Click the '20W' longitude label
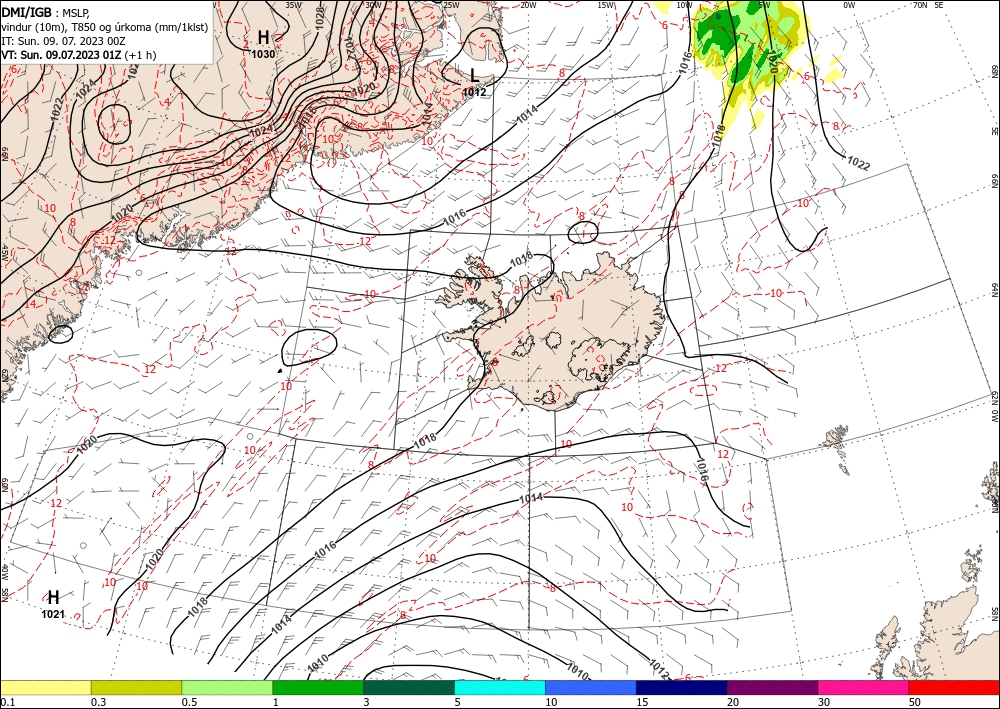 point(528,4)
